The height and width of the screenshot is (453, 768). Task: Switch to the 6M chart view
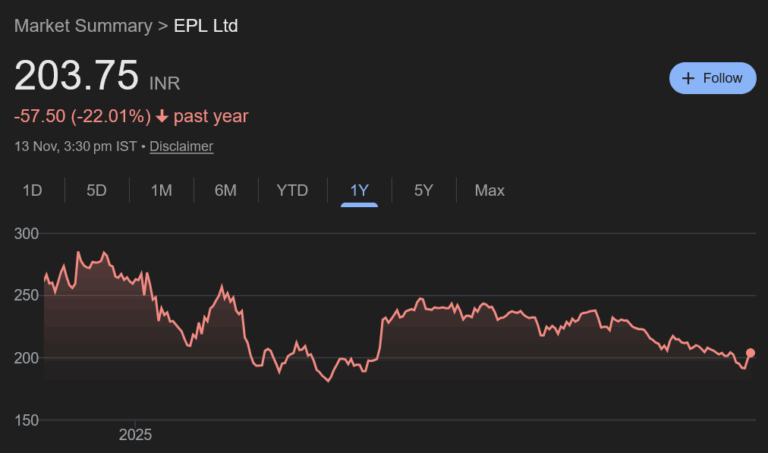225,190
